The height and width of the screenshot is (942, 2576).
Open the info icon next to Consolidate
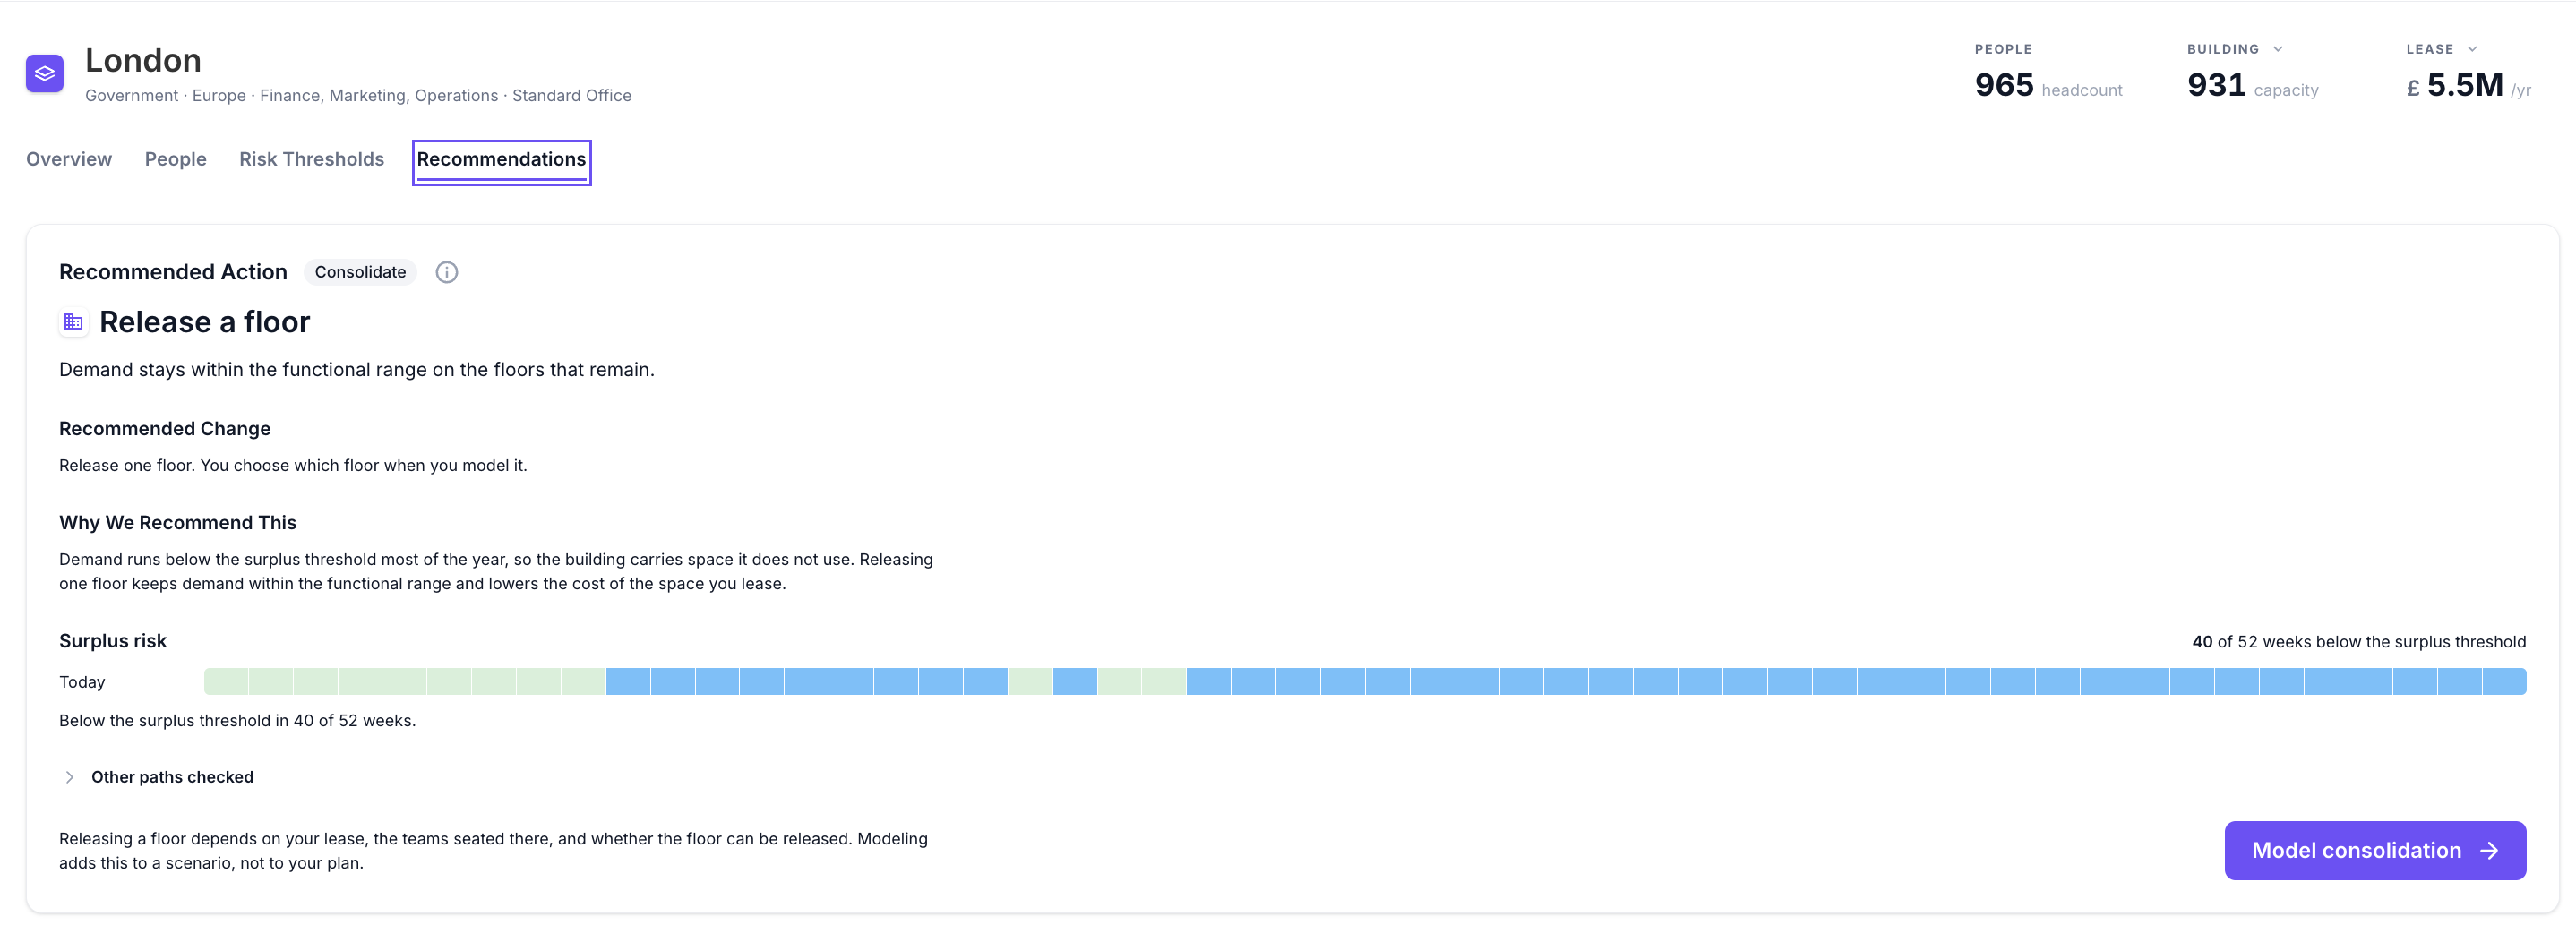(x=447, y=272)
